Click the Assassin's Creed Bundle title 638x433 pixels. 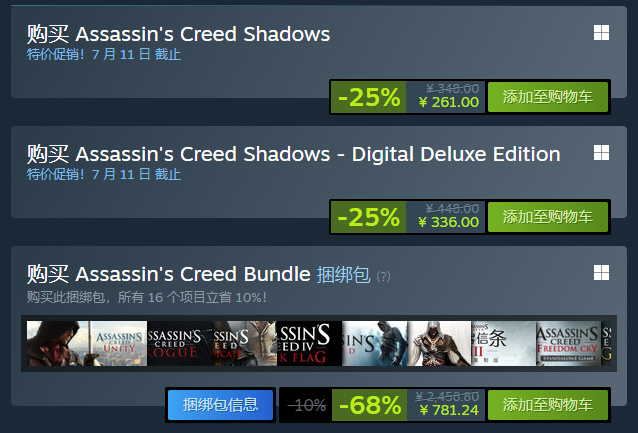tap(168, 274)
